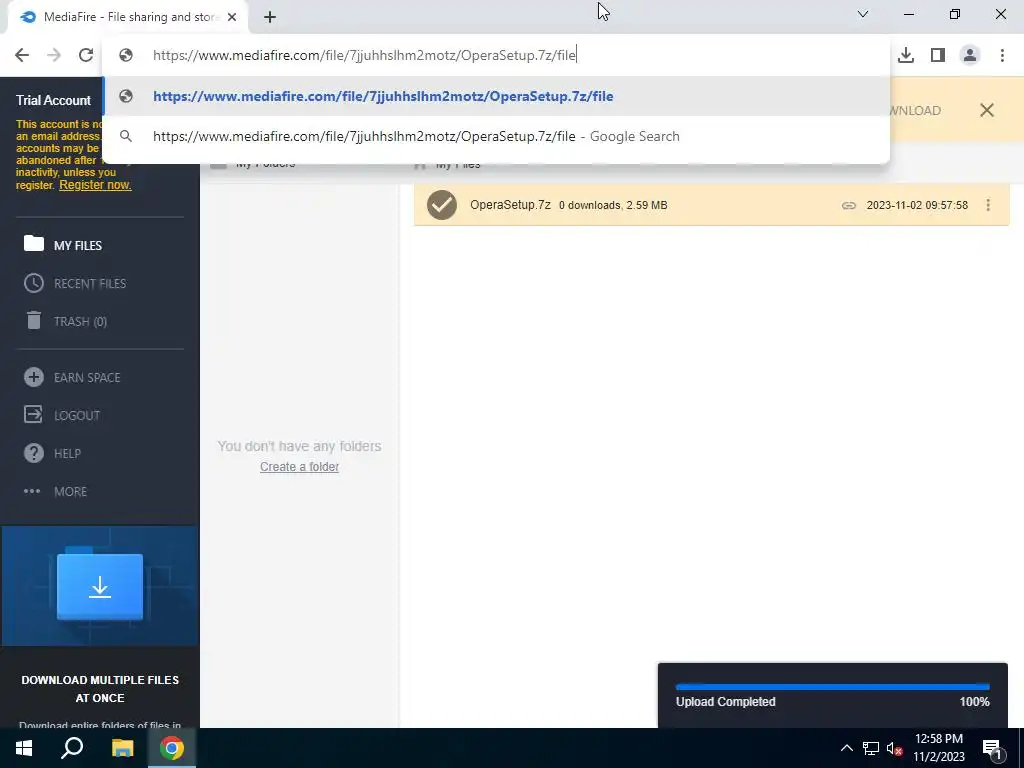Close the MediaFire tab
Screen dimensions: 1024x768
(x=232, y=17)
